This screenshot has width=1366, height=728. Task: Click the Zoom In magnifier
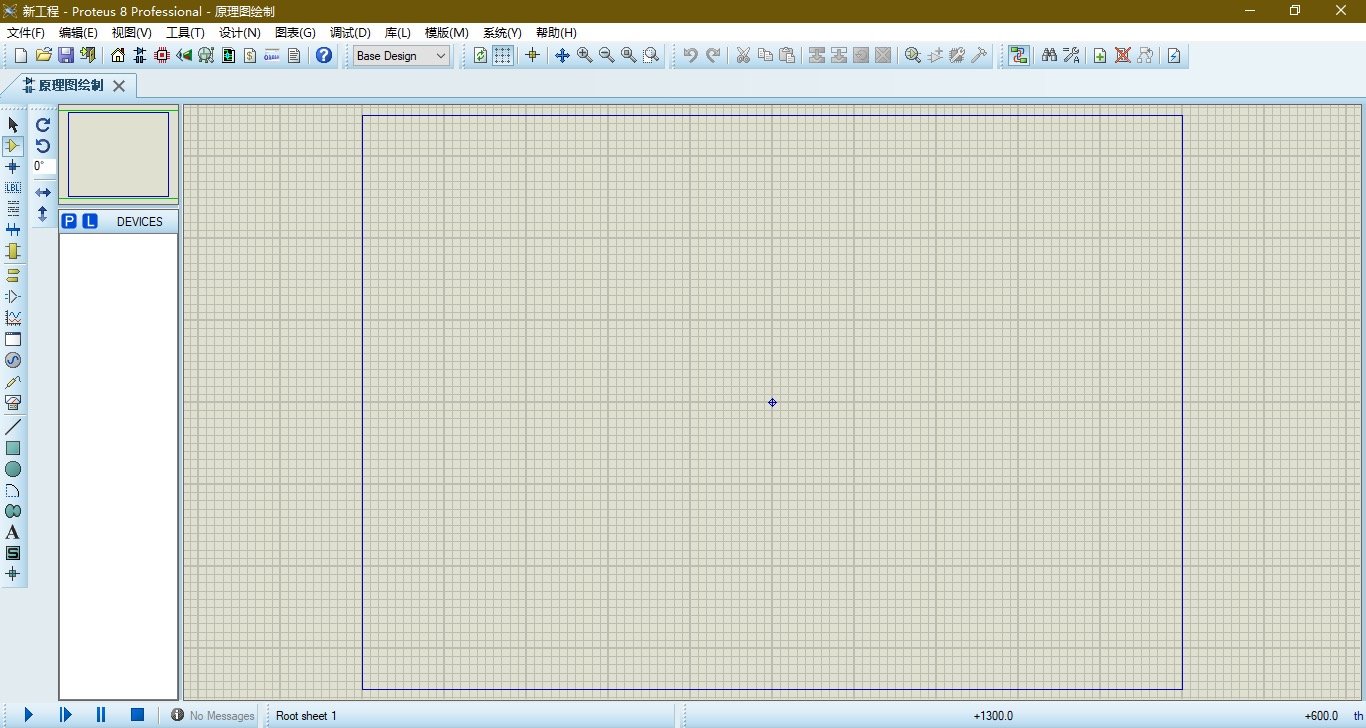[x=584, y=56]
